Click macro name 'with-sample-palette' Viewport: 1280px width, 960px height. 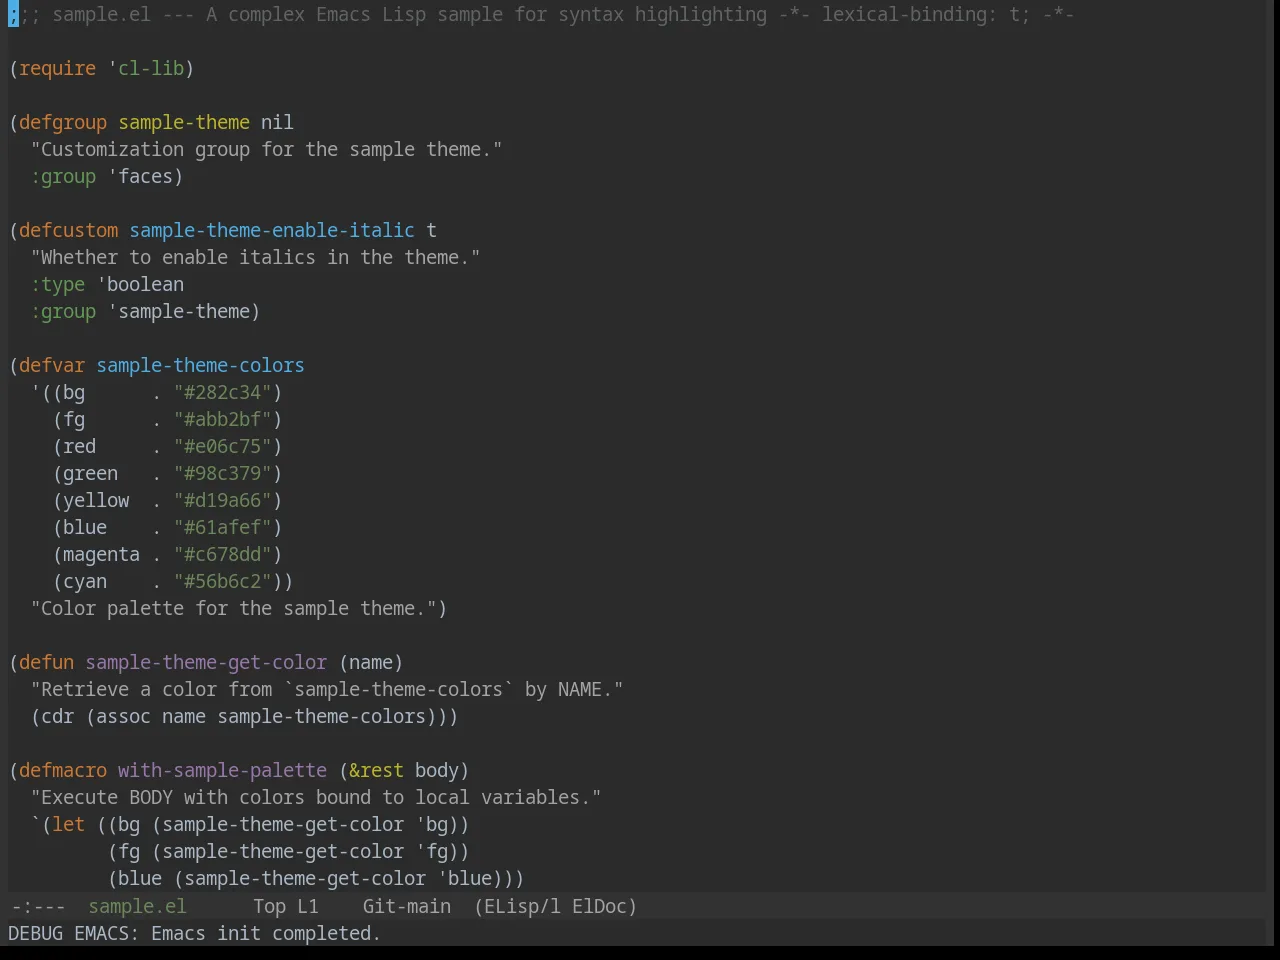tap(222, 770)
